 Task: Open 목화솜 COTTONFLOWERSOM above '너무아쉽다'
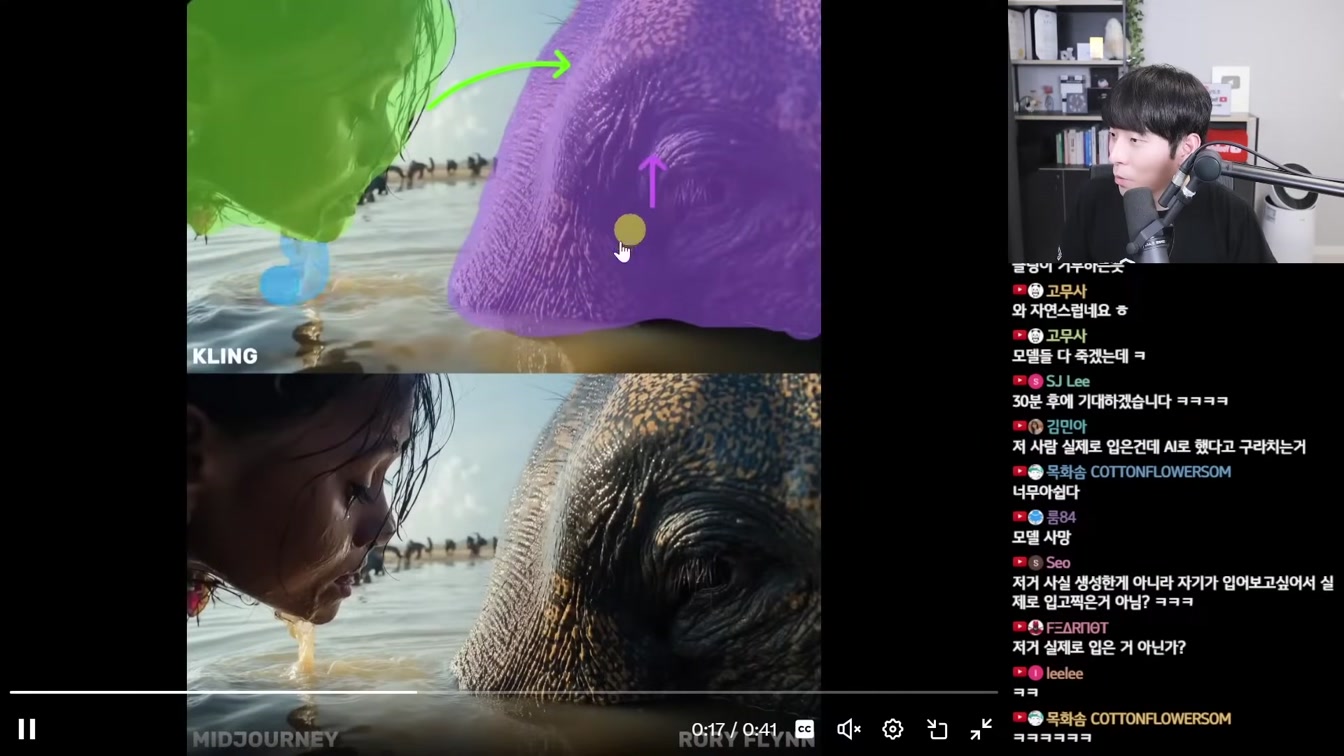click(1138, 472)
